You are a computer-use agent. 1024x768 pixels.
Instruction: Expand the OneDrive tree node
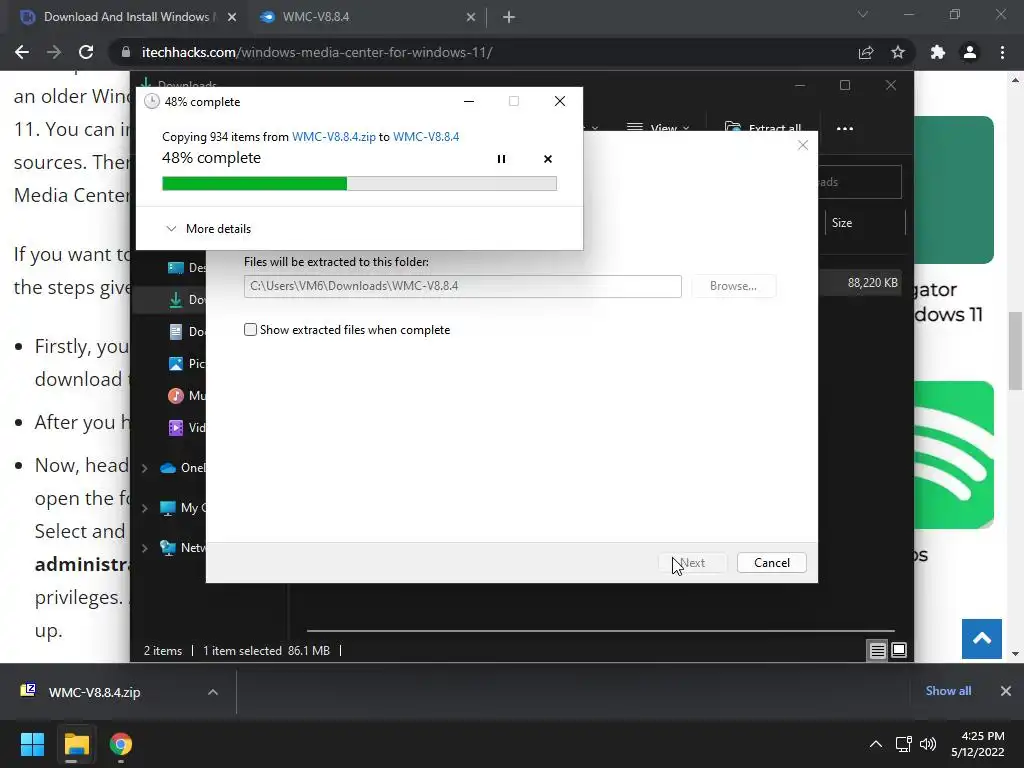(145, 468)
